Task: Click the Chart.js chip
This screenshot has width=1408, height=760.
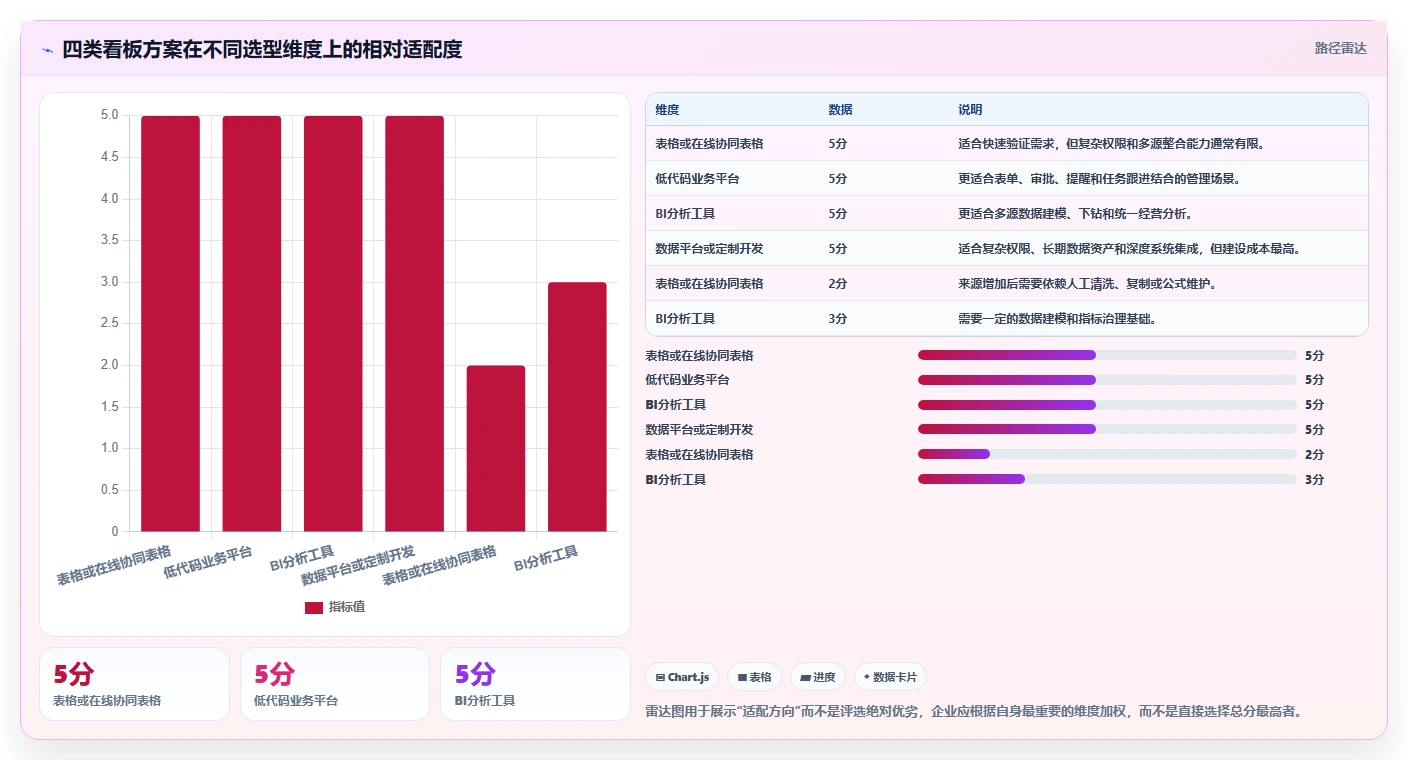Action: pos(682,677)
